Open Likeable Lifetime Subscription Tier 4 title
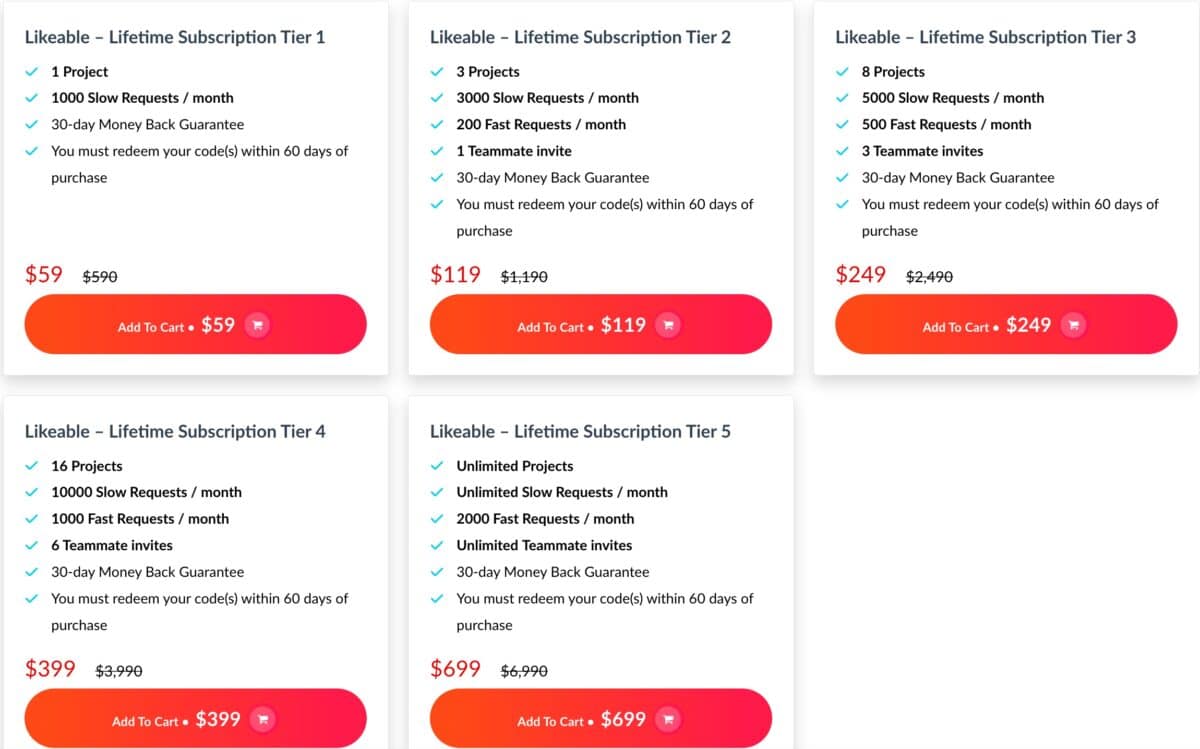The image size is (1200, 749). coord(175,431)
